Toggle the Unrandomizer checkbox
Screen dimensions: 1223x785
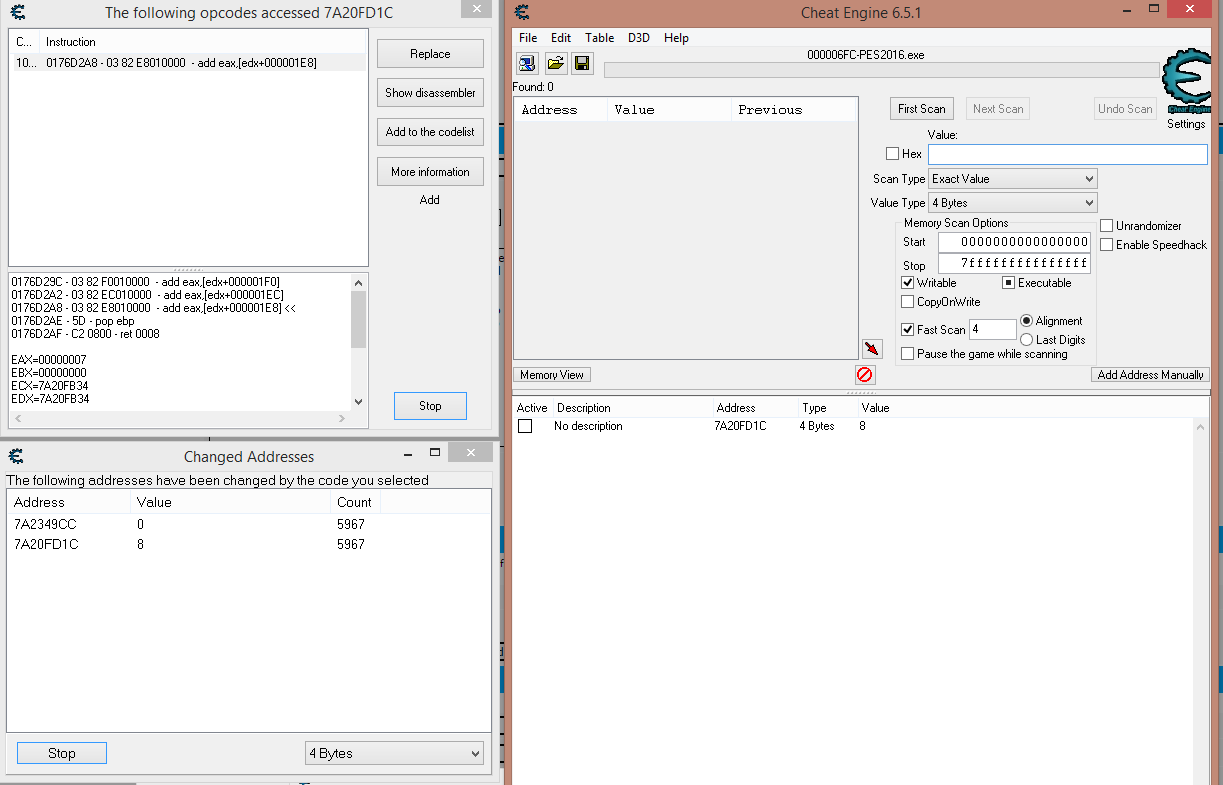[1107, 226]
